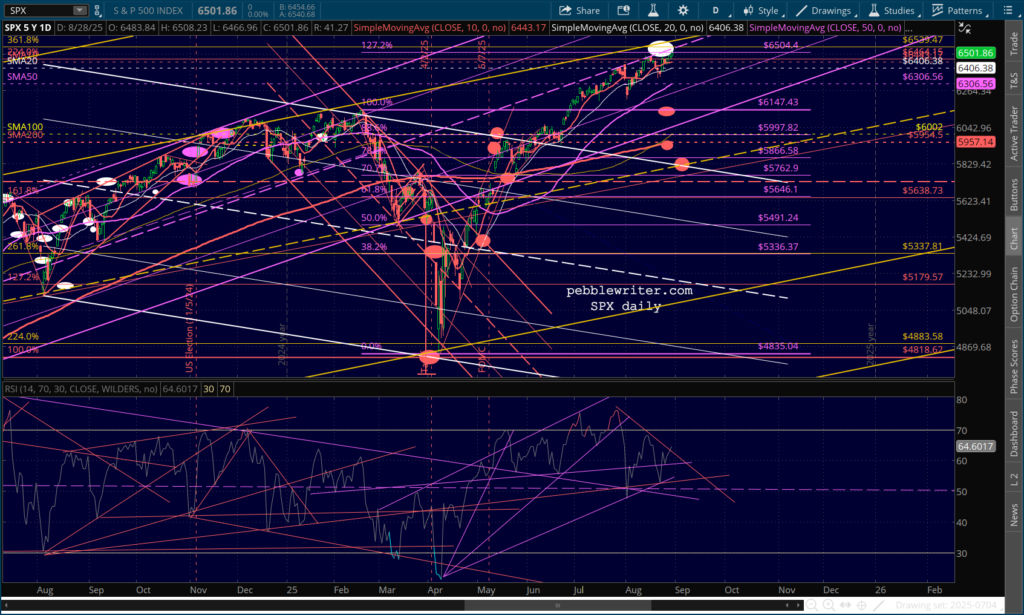
Task: Click the SimpleMovingAvg (CLOSE, 50, 0, no) label
Action: [x=825, y=27]
